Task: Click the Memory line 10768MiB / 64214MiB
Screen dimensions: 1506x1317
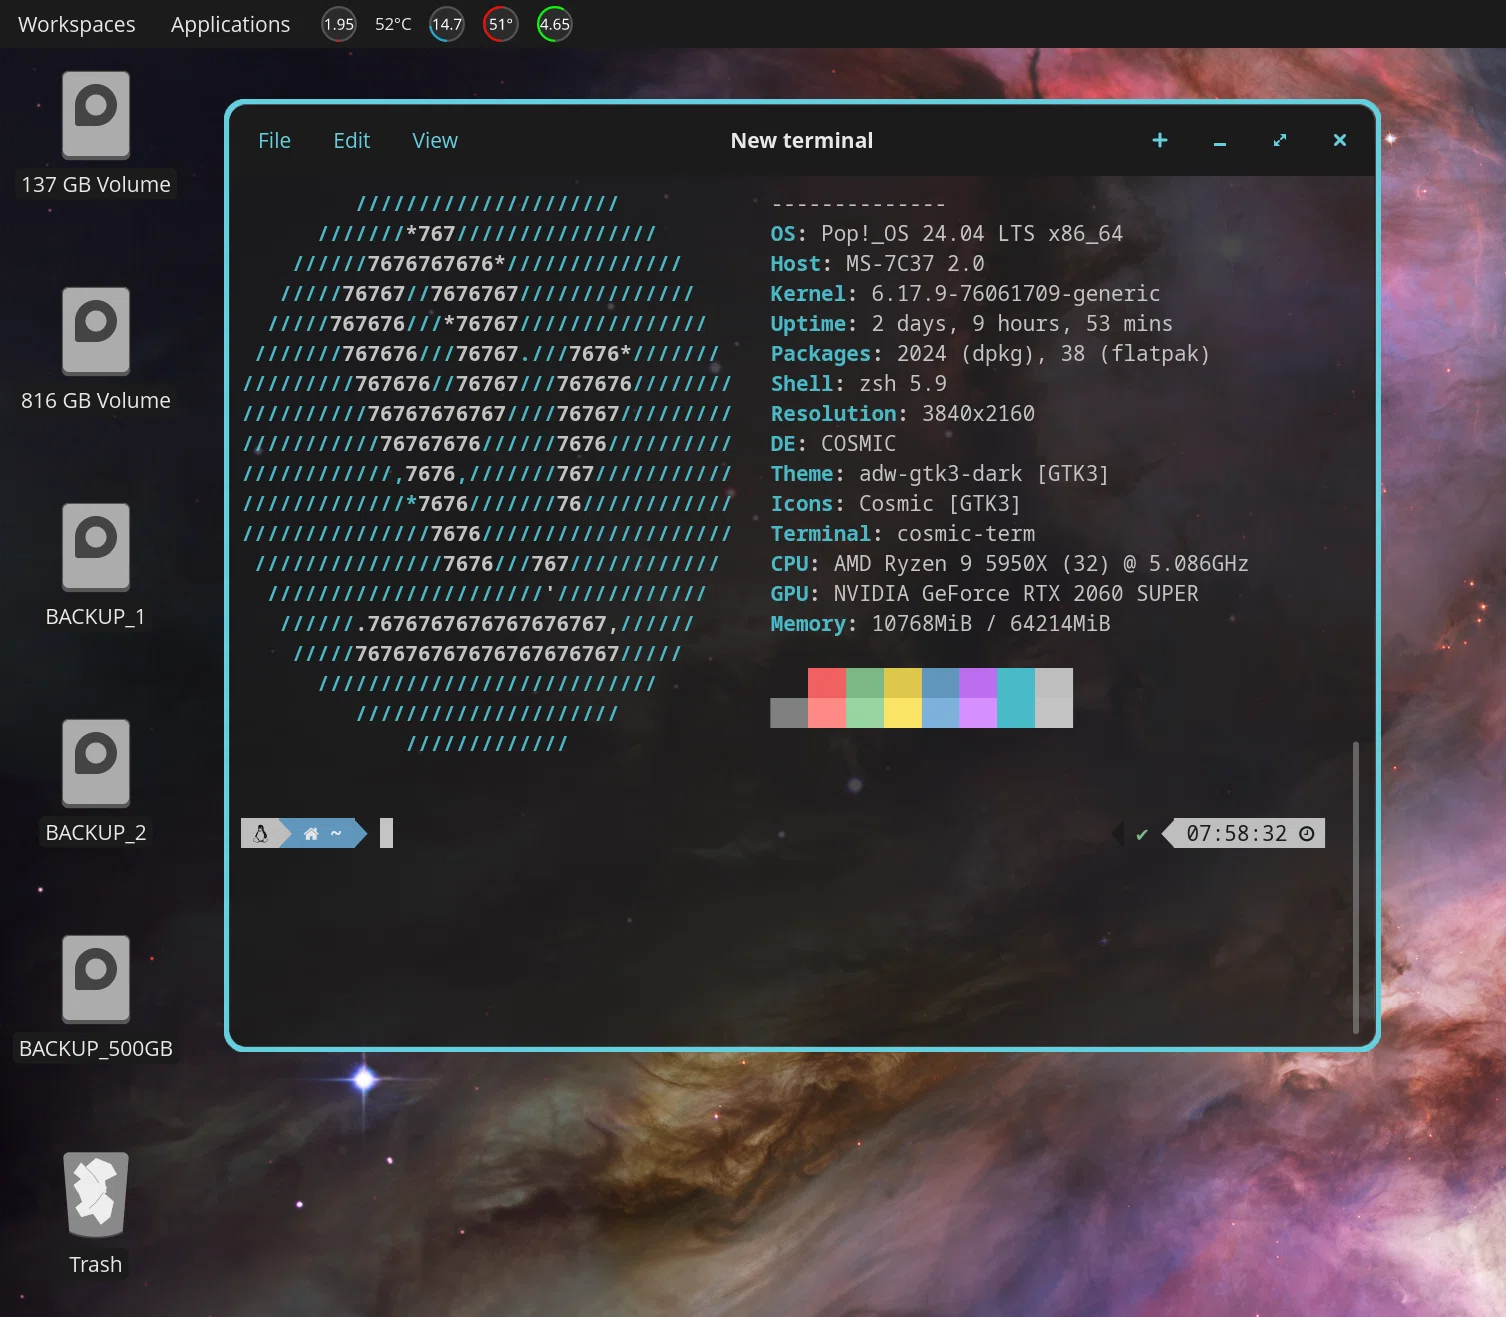Action: pos(940,624)
